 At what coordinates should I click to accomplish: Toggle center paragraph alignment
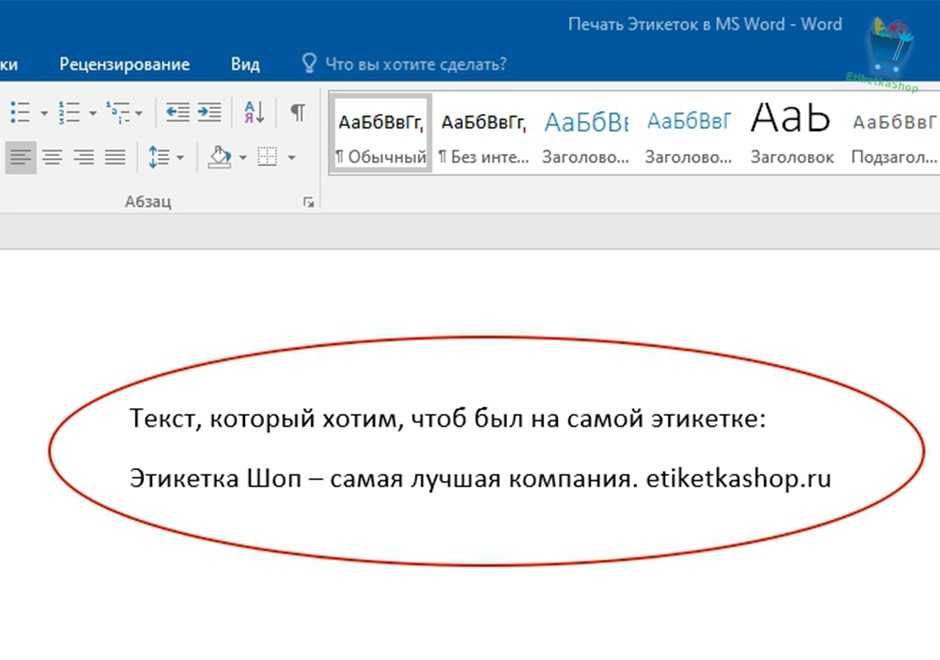click(52, 157)
